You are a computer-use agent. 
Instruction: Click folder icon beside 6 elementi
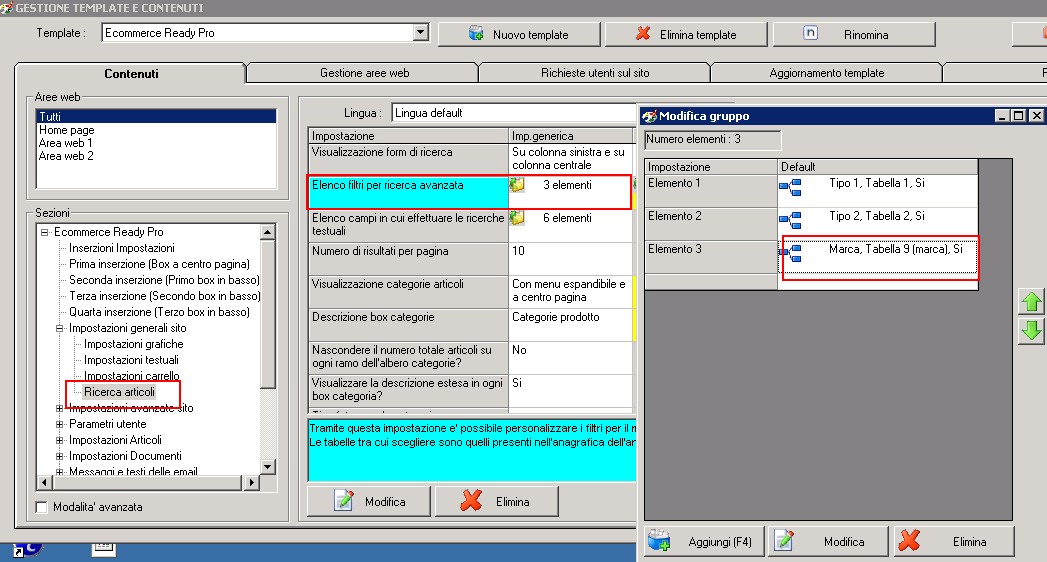517,218
